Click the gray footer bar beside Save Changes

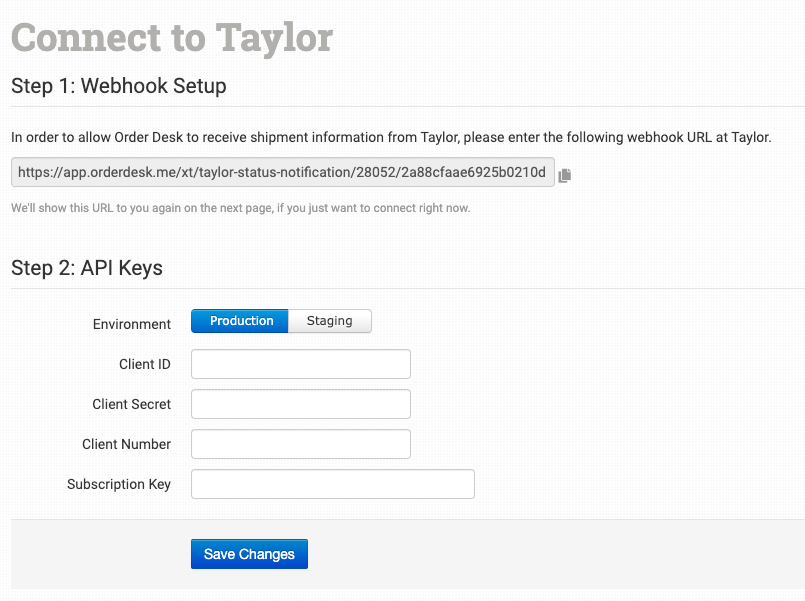pos(550,554)
